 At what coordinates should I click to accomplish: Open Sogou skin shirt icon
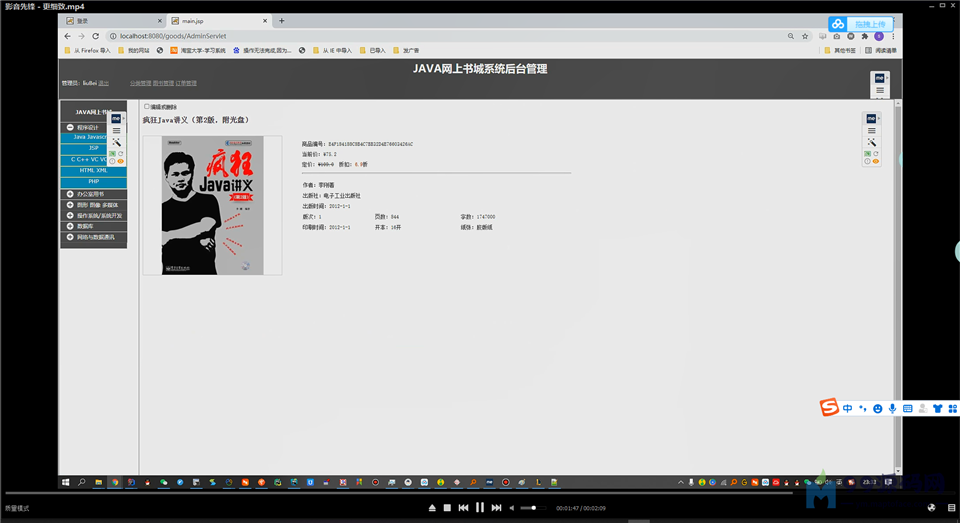pos(937,408)
